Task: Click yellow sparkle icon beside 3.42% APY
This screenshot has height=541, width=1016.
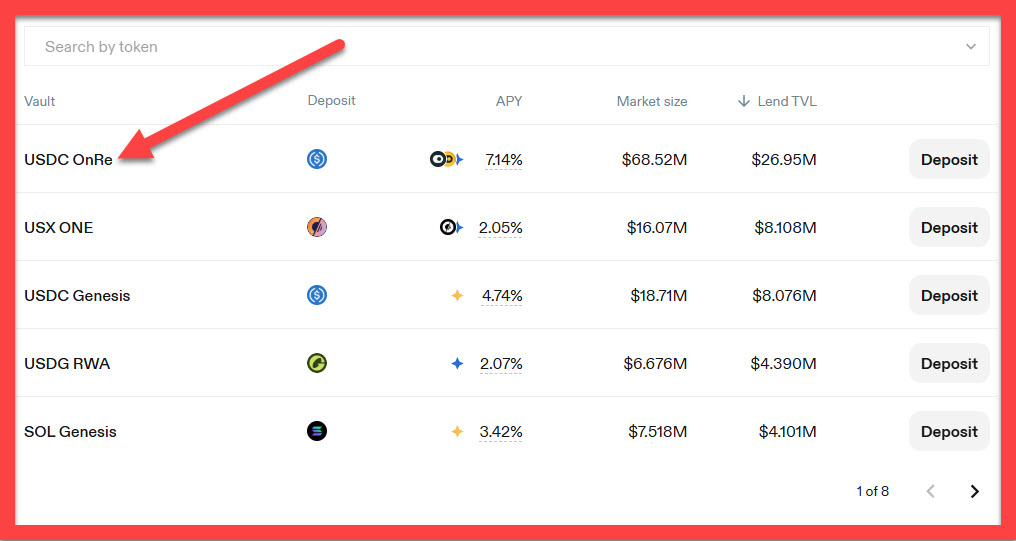Action: [457, 432]
